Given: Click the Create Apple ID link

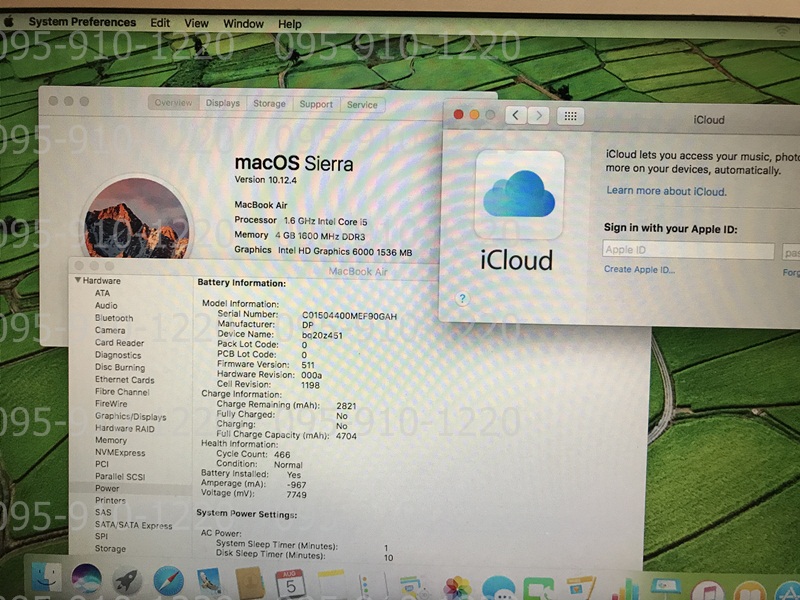Looking at the screenshot, I should pos(639,269).
